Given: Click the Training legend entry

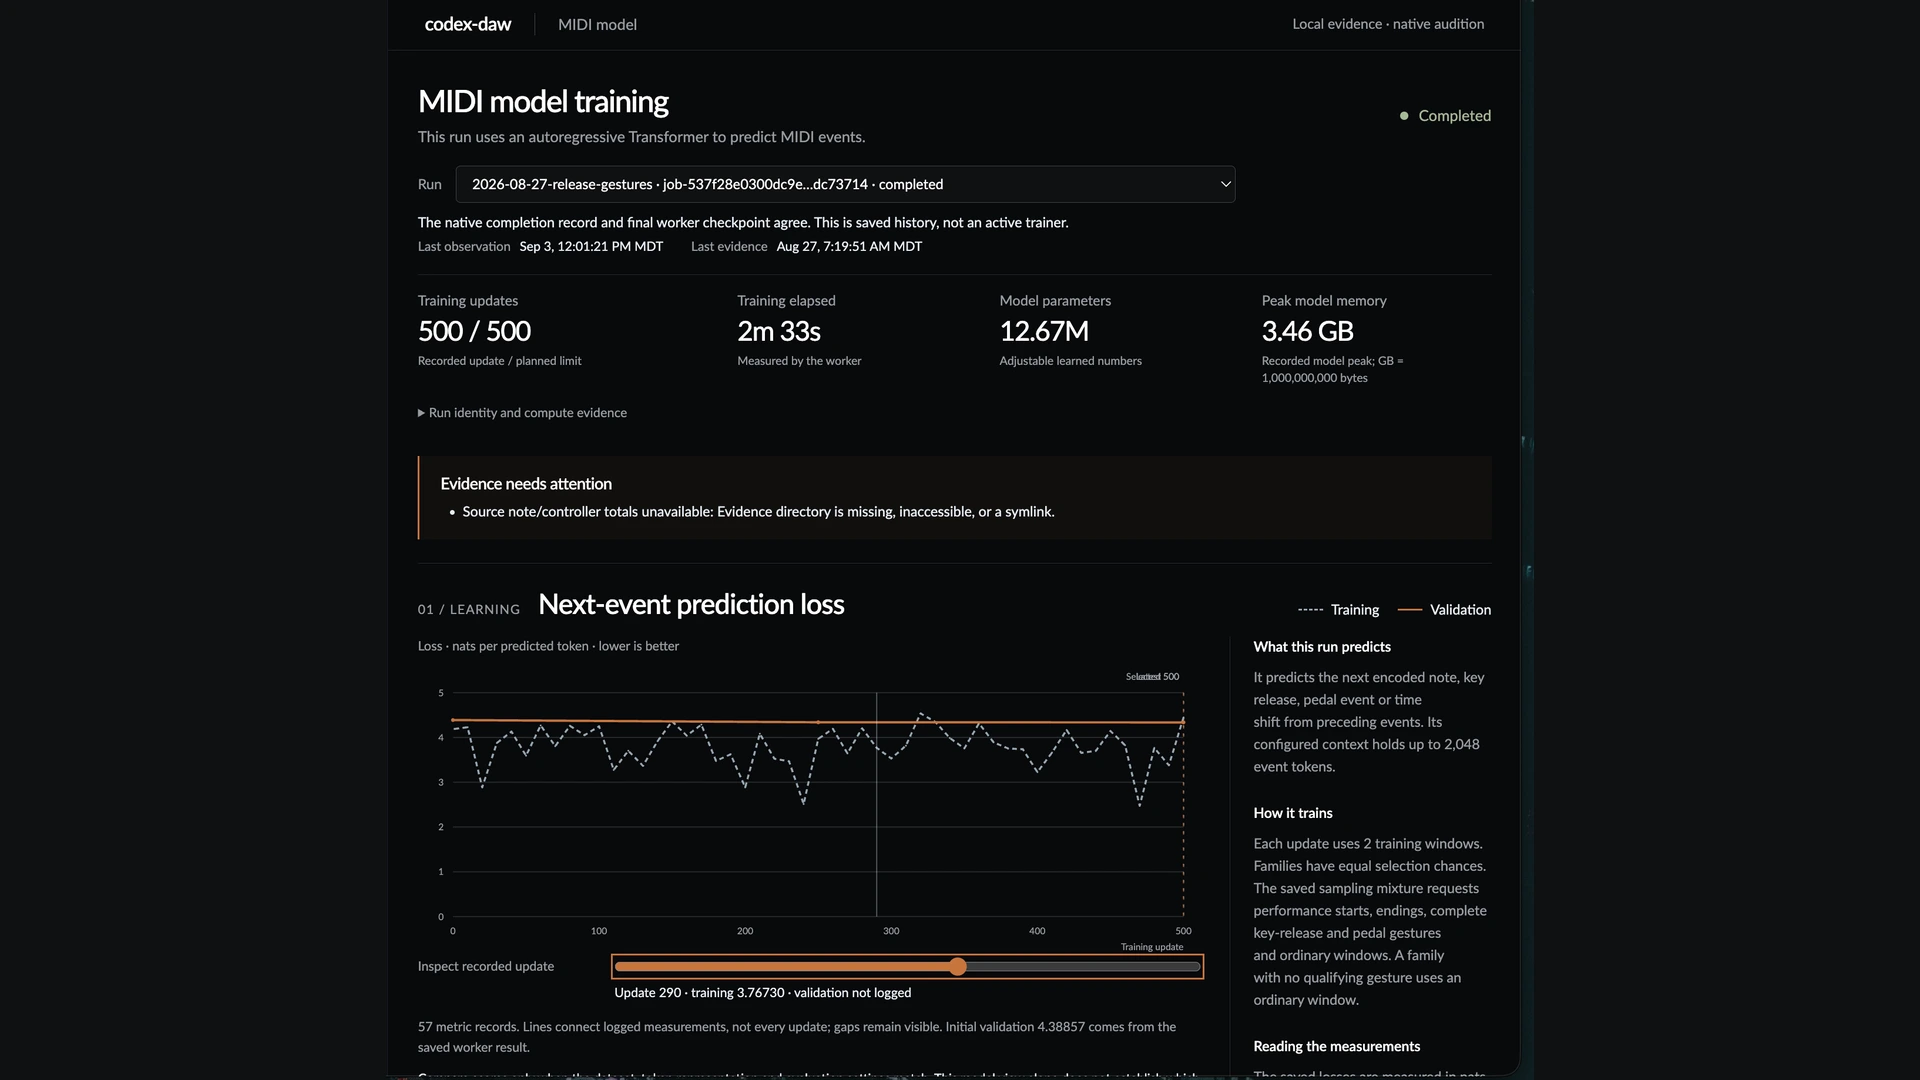Looking at the screenshot, I should (x=1338, y=610).
